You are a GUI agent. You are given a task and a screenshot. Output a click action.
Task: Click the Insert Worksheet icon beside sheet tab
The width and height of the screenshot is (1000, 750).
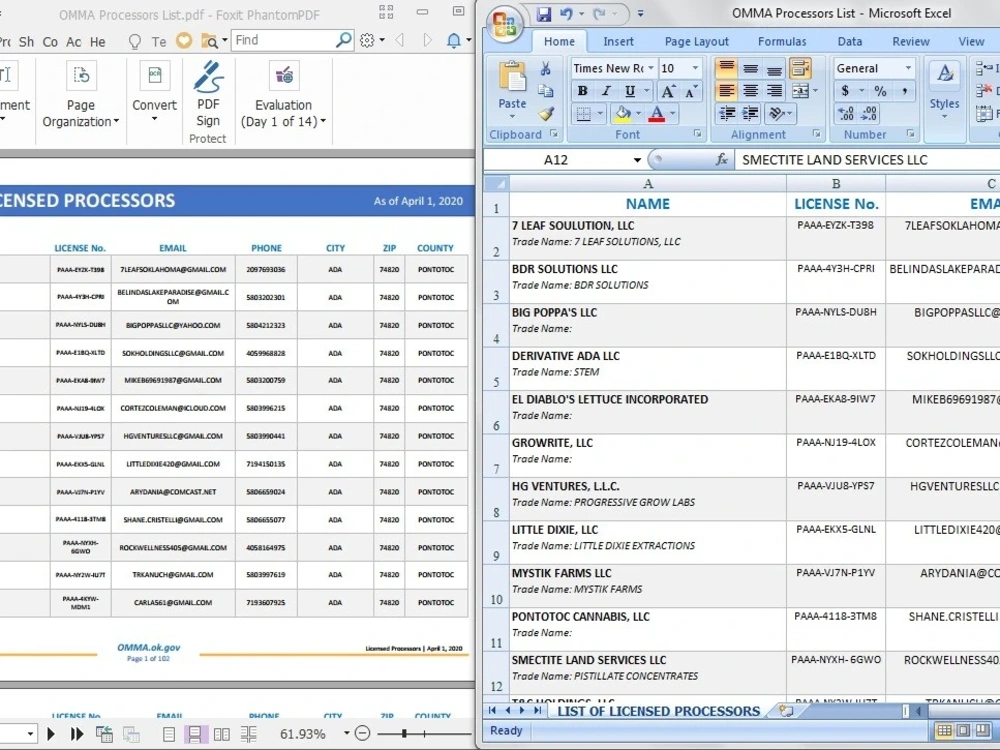click(786, 710)
